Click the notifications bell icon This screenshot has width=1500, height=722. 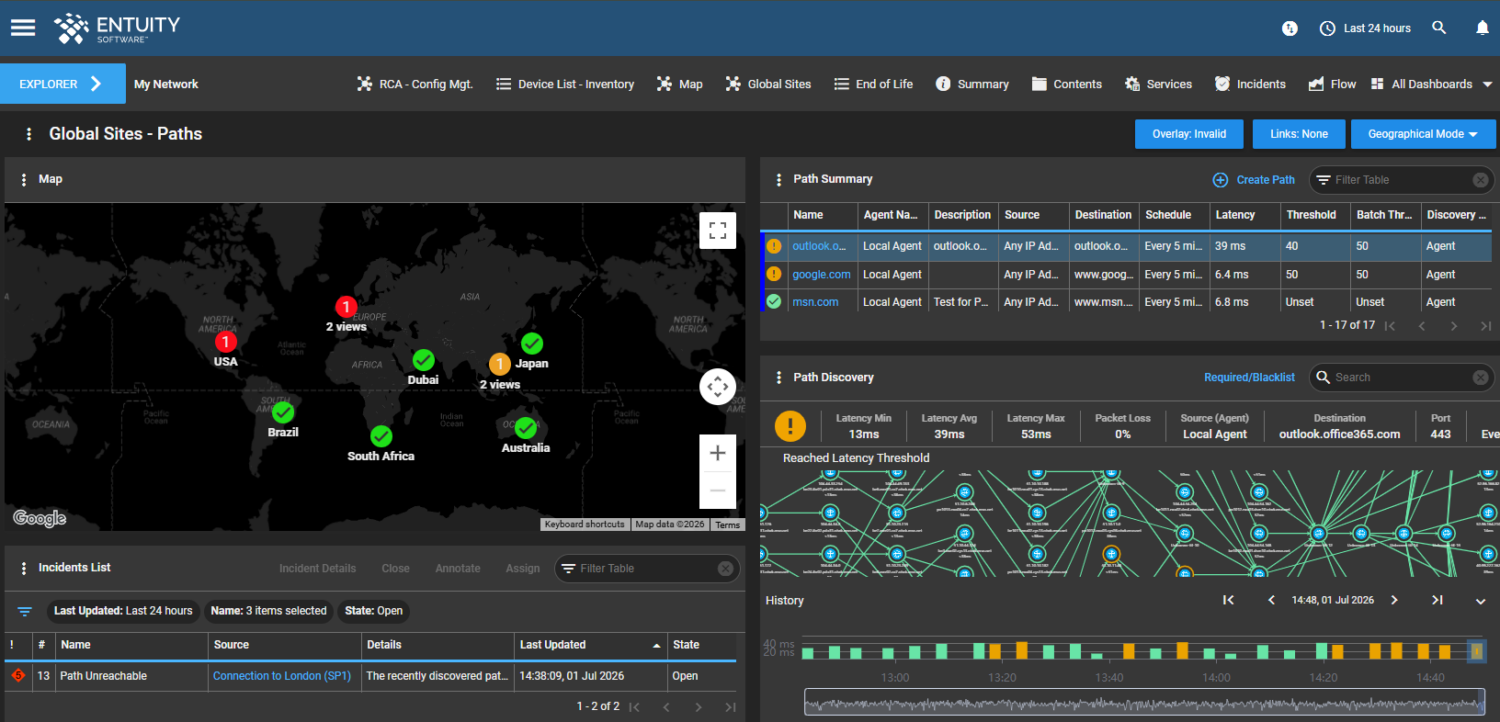(1482, 28)
